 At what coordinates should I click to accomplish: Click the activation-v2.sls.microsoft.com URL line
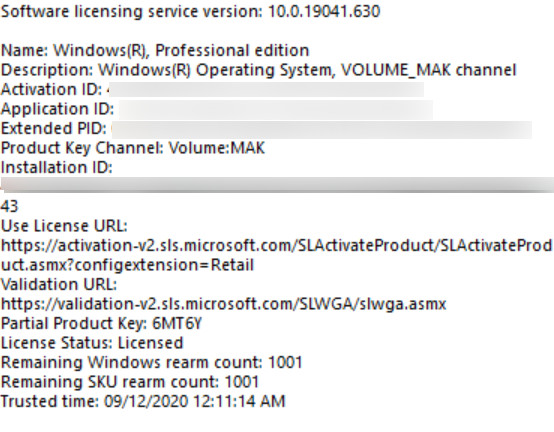point(276,245)
